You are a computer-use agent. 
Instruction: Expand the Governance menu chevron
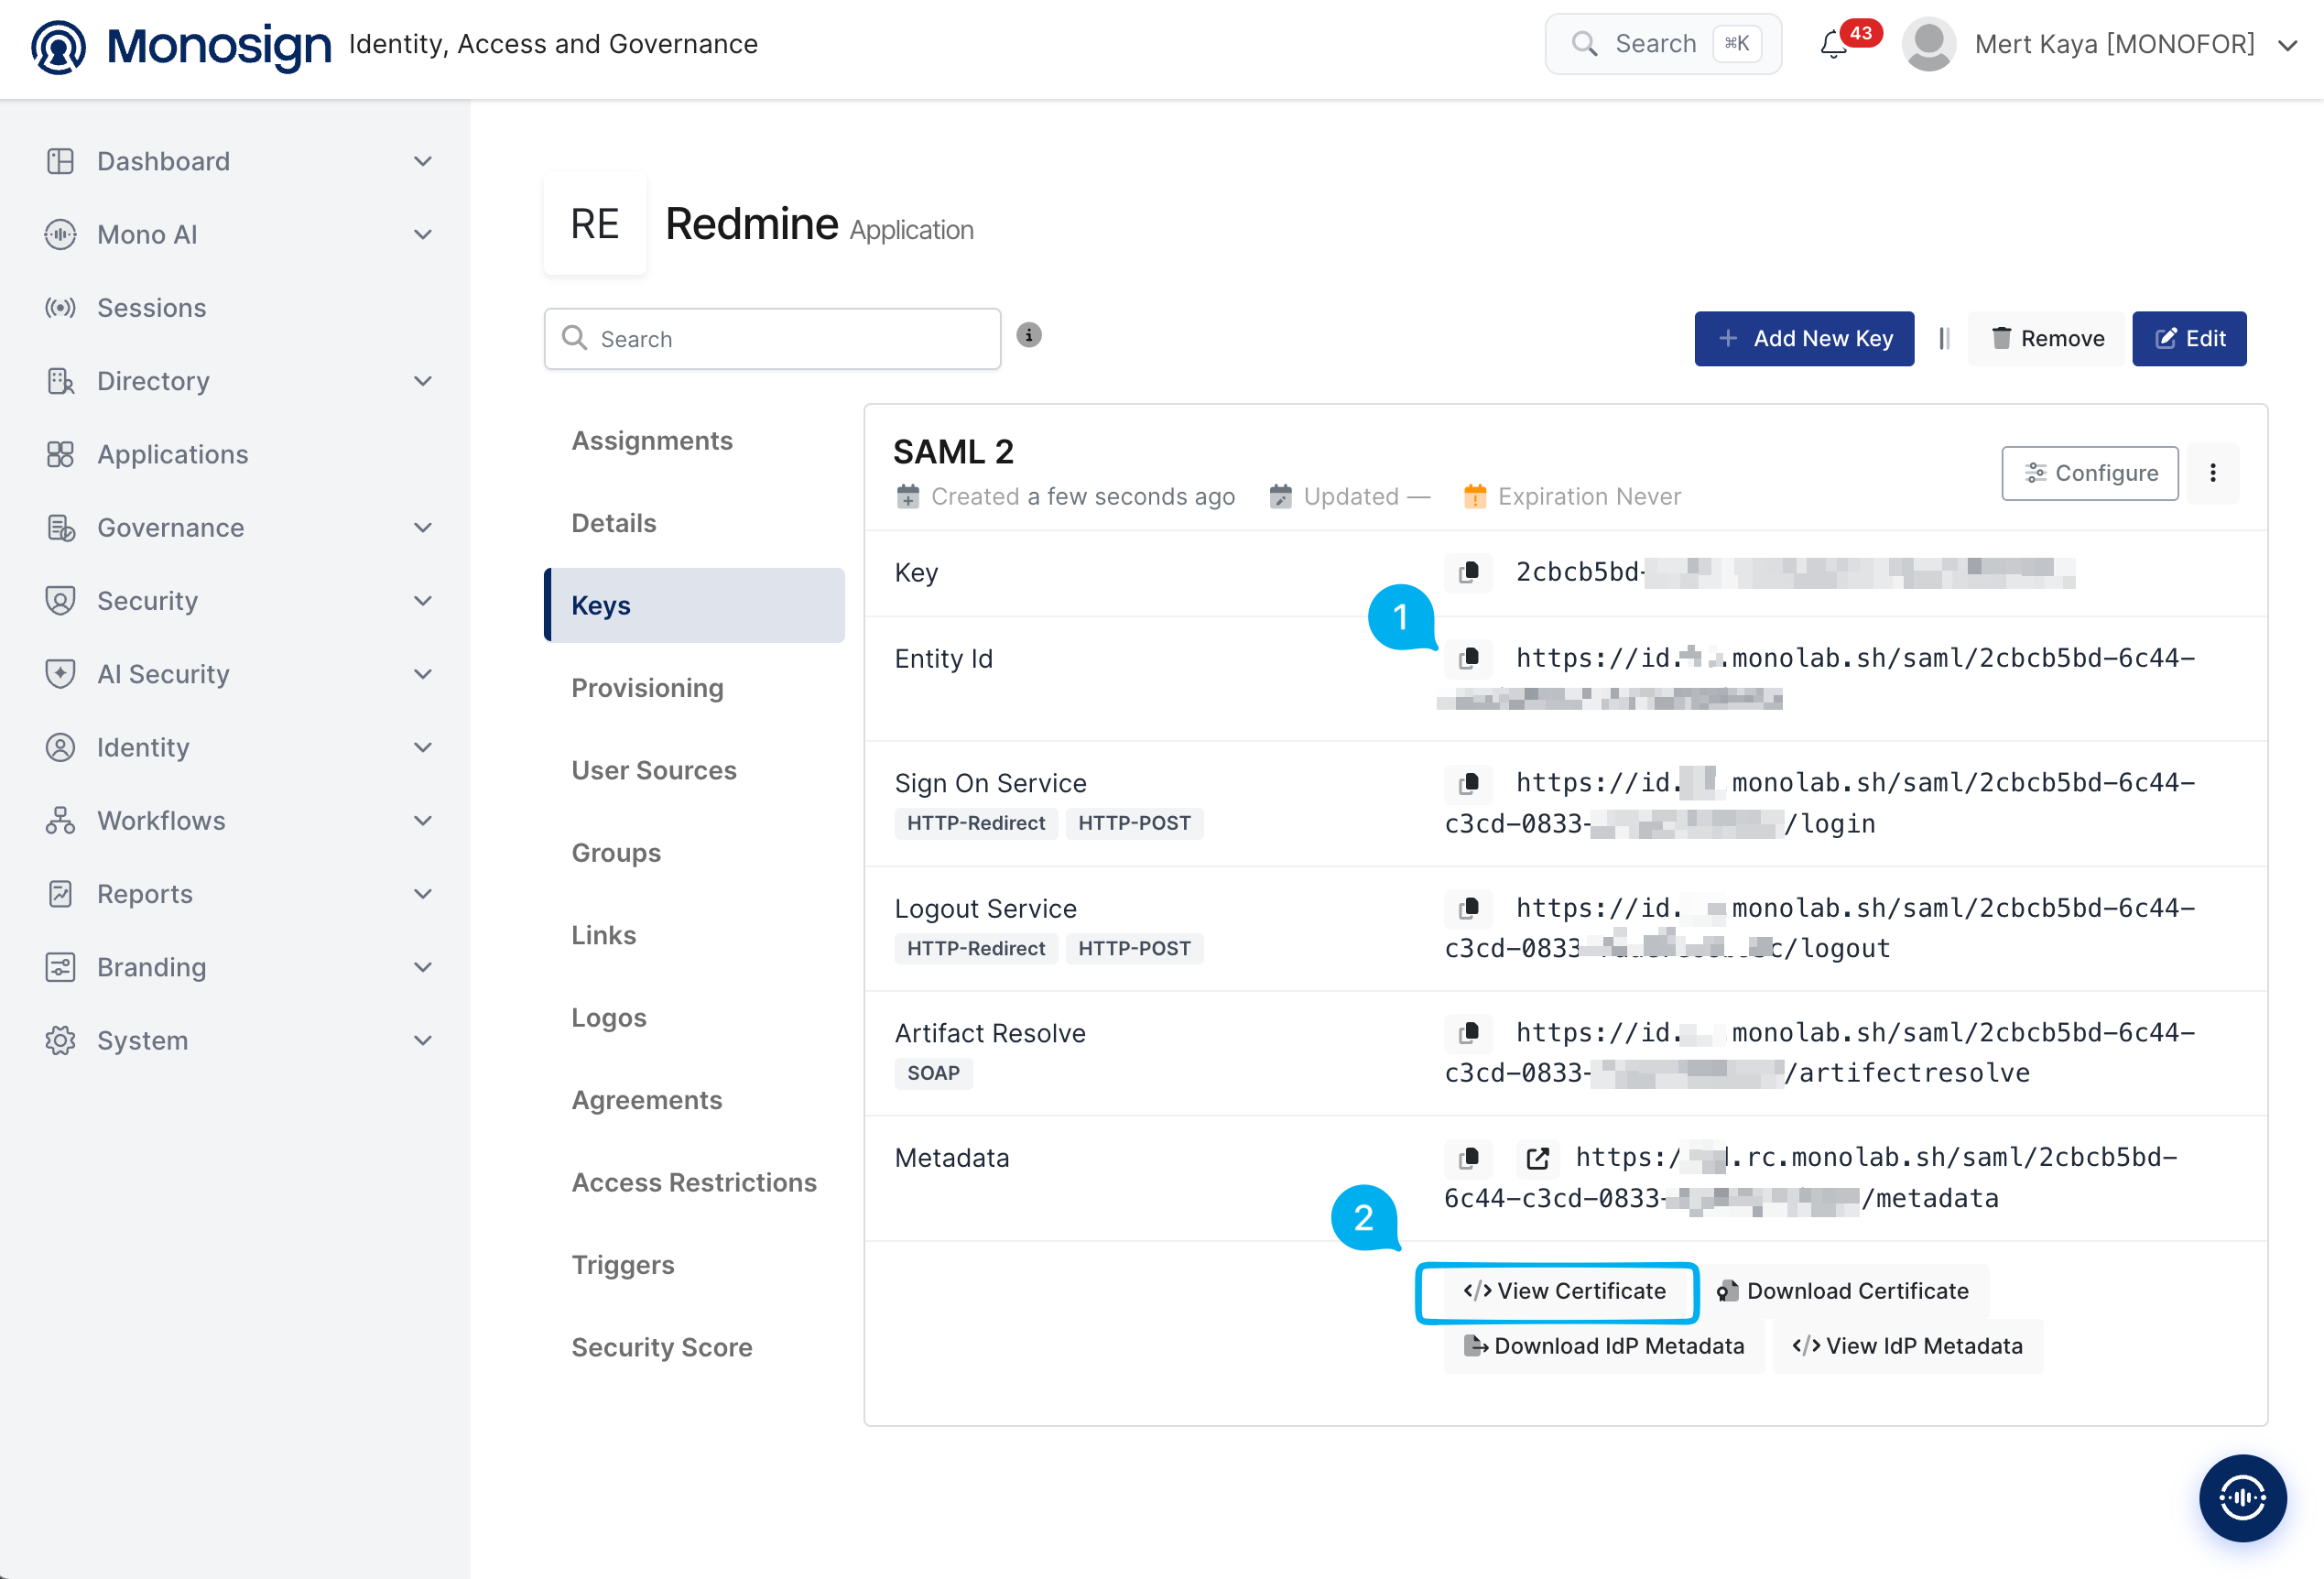423,528
